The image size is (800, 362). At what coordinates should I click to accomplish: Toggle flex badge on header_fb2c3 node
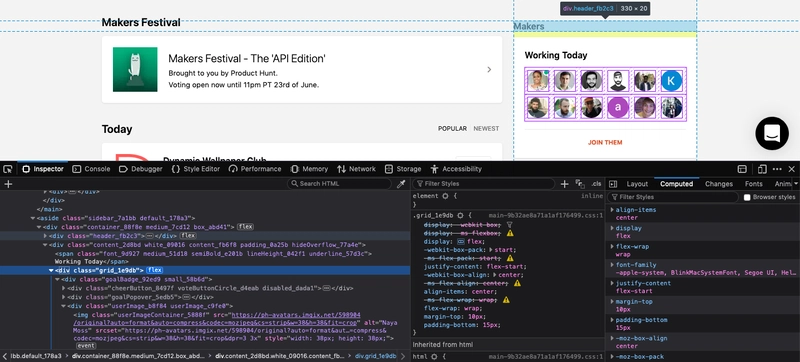[188, 236]
